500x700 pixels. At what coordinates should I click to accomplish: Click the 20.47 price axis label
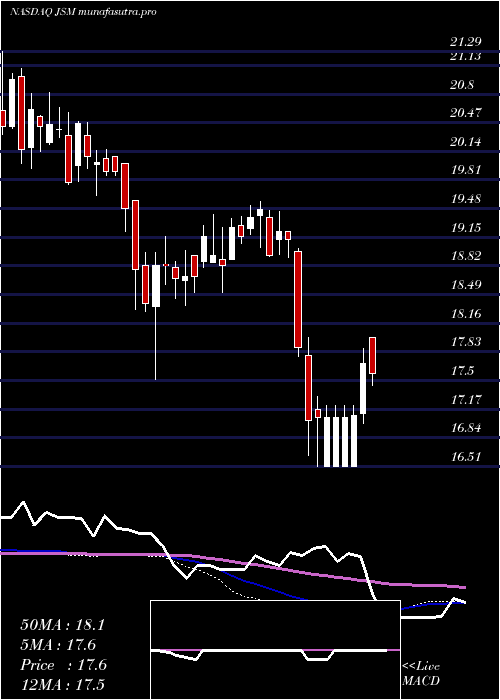466,113
